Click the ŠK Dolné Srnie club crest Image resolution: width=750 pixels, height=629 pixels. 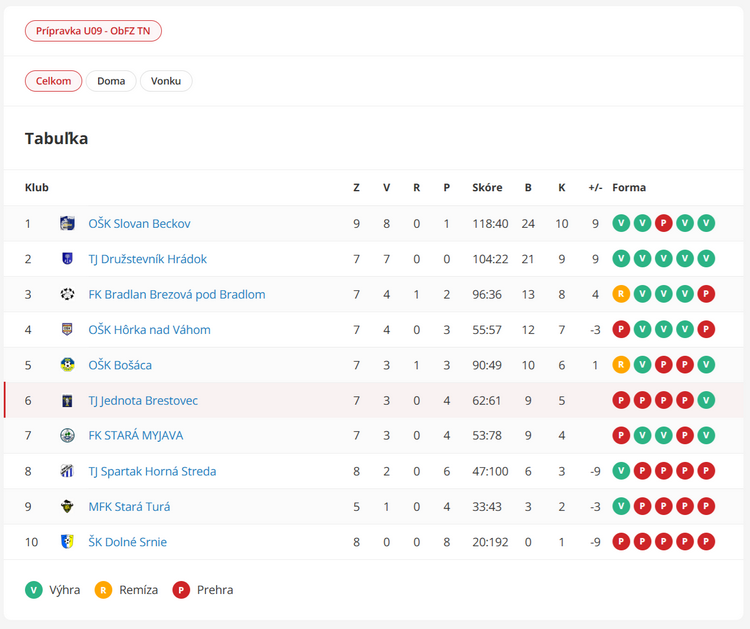coord(67,542)
